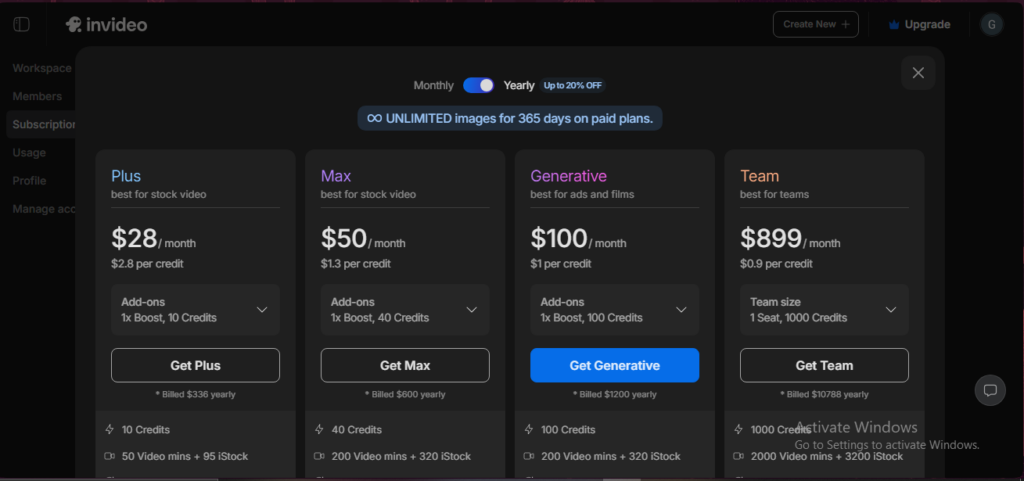1024x481 pixels.
Task: Select Yearly billing label
Action: click(x=519, y=86)
